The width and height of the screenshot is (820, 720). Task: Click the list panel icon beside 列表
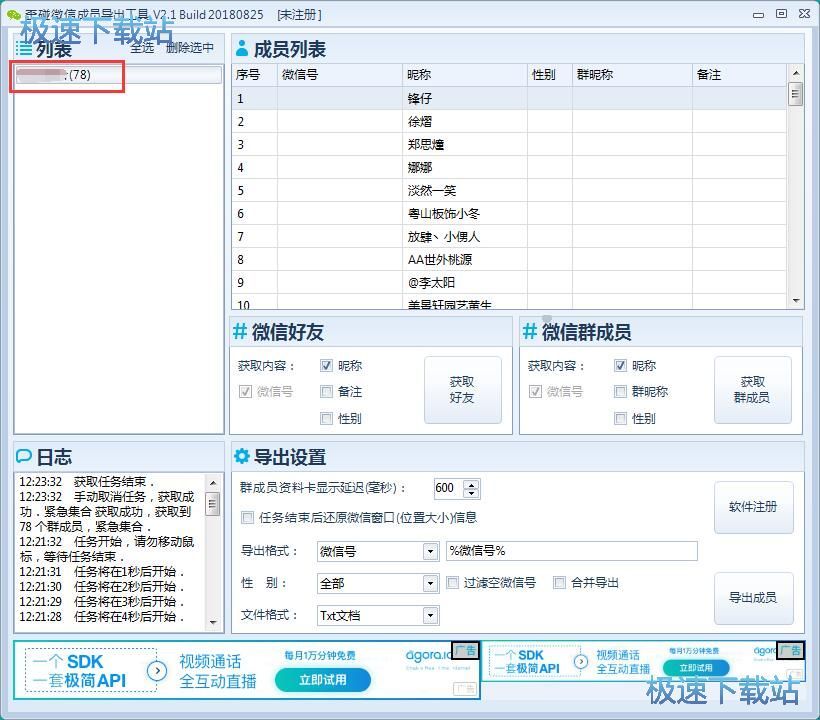click(24, 49)
